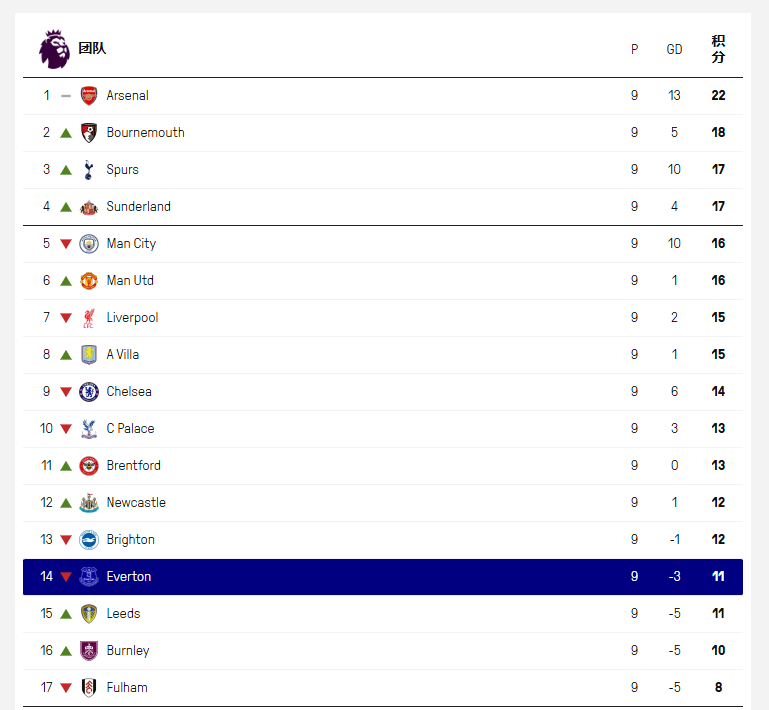Open the Newcastle team link

pos(136,503)
